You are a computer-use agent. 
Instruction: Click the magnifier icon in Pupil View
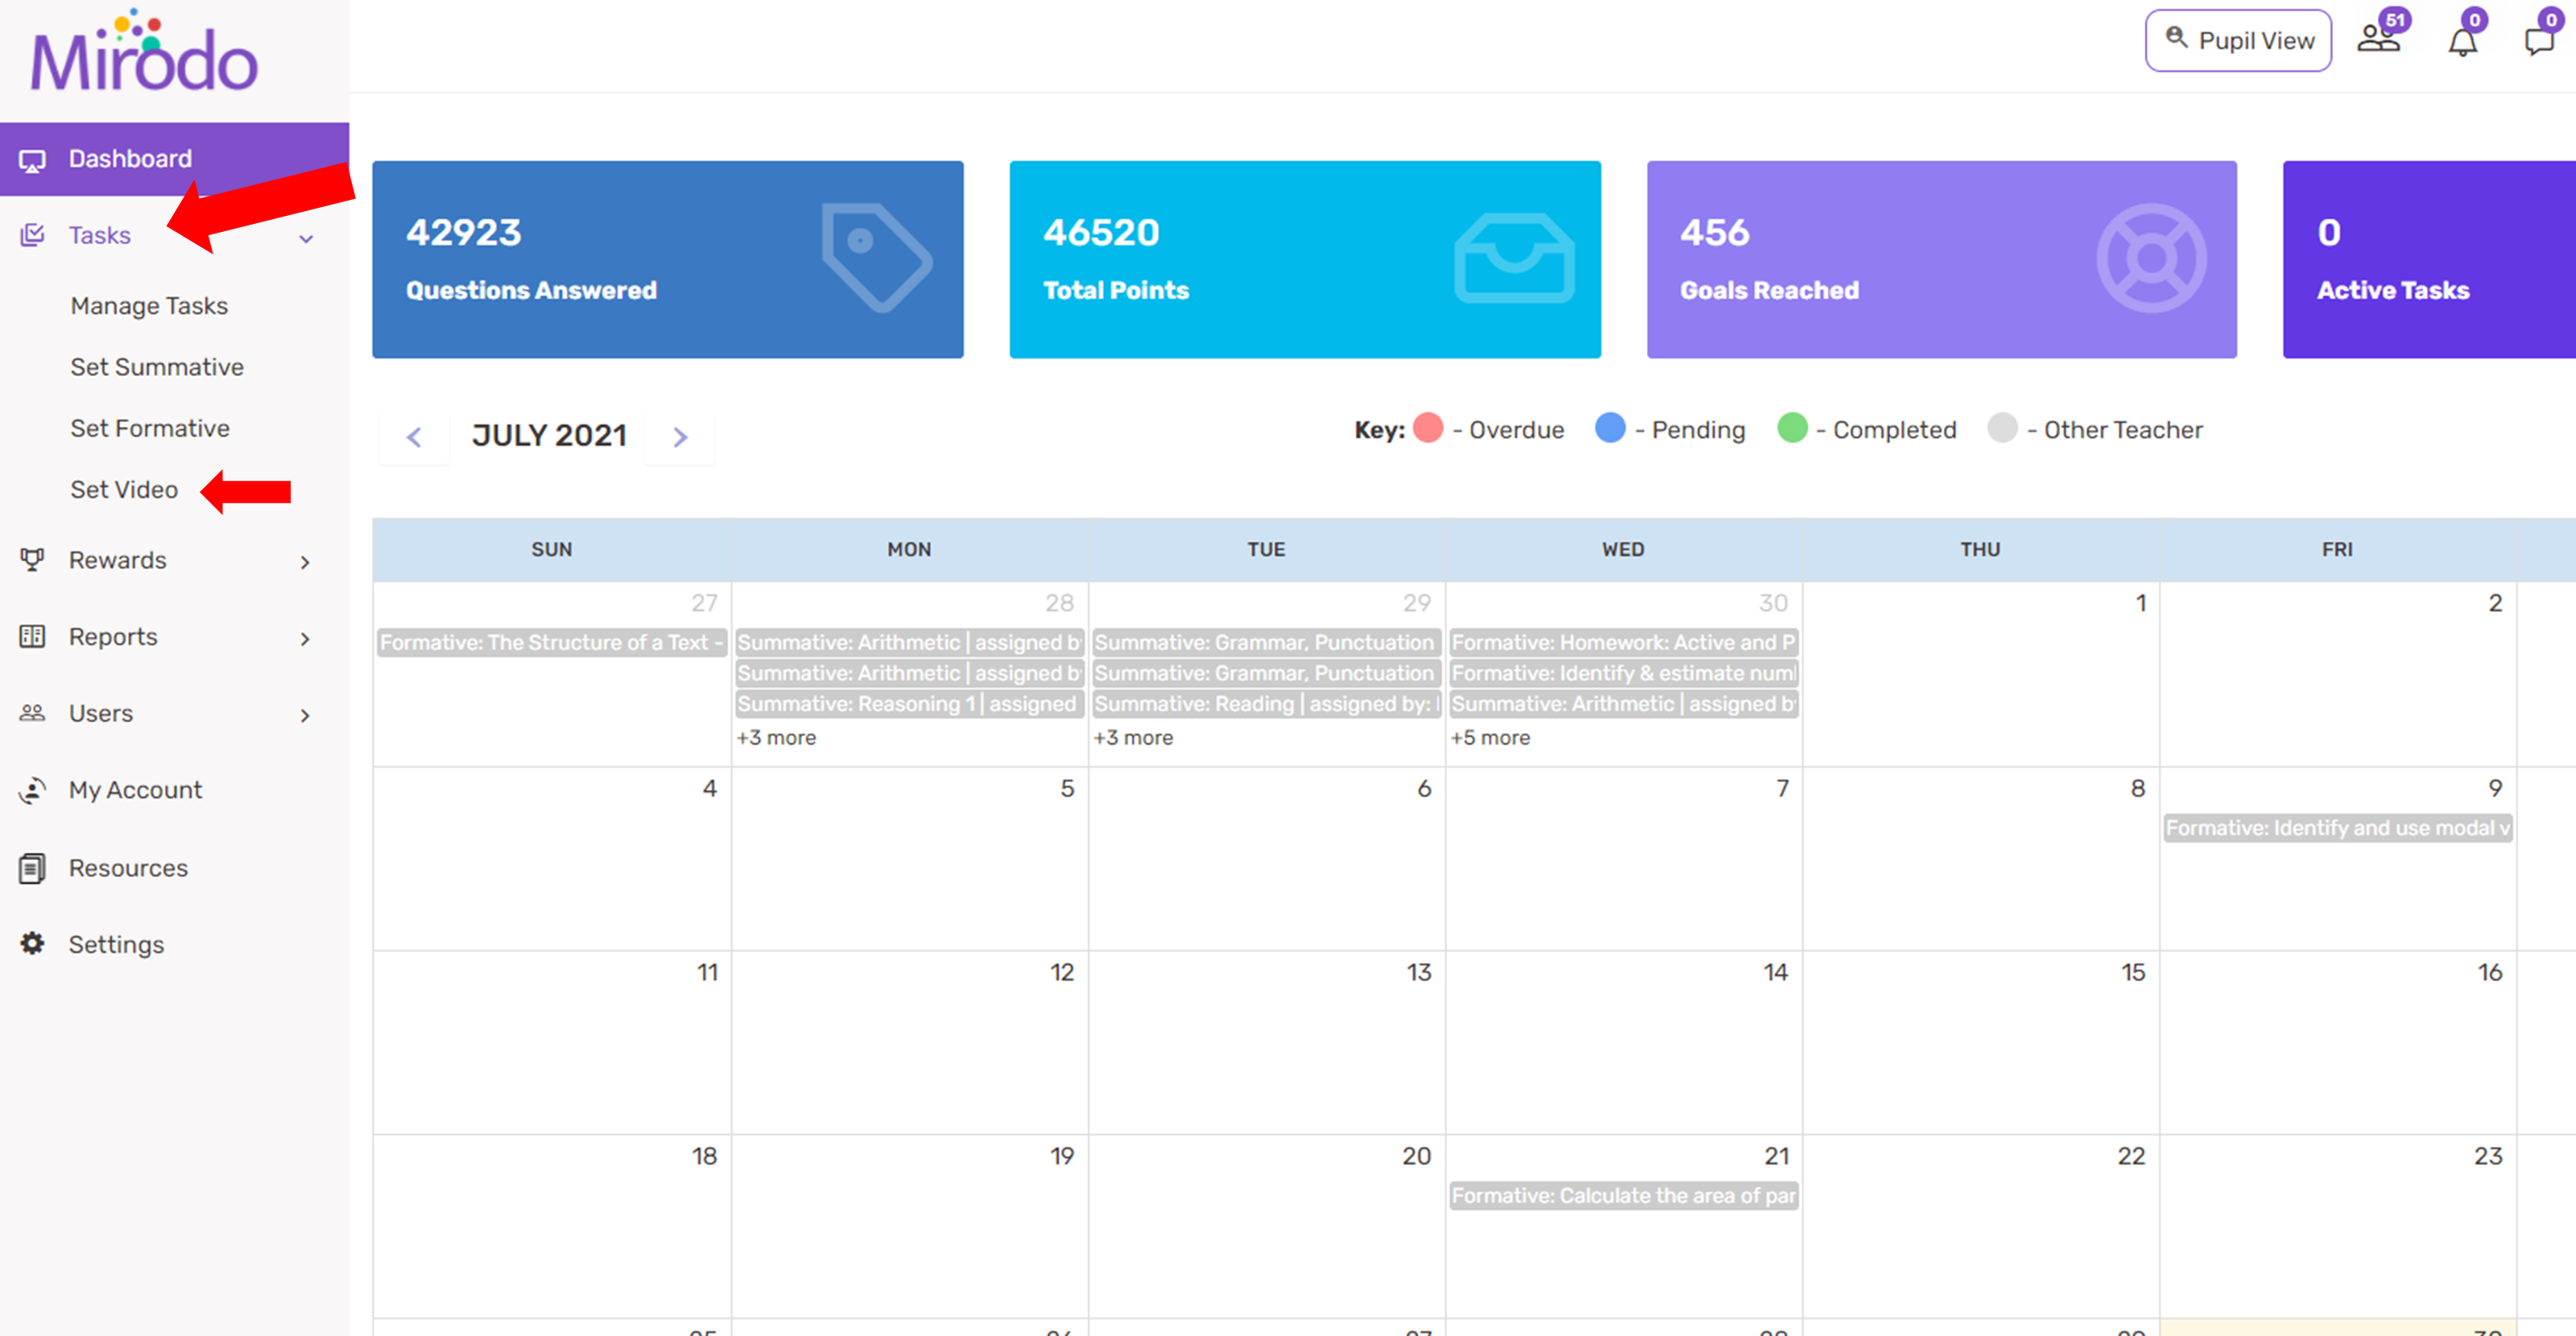click(2176, 38)
